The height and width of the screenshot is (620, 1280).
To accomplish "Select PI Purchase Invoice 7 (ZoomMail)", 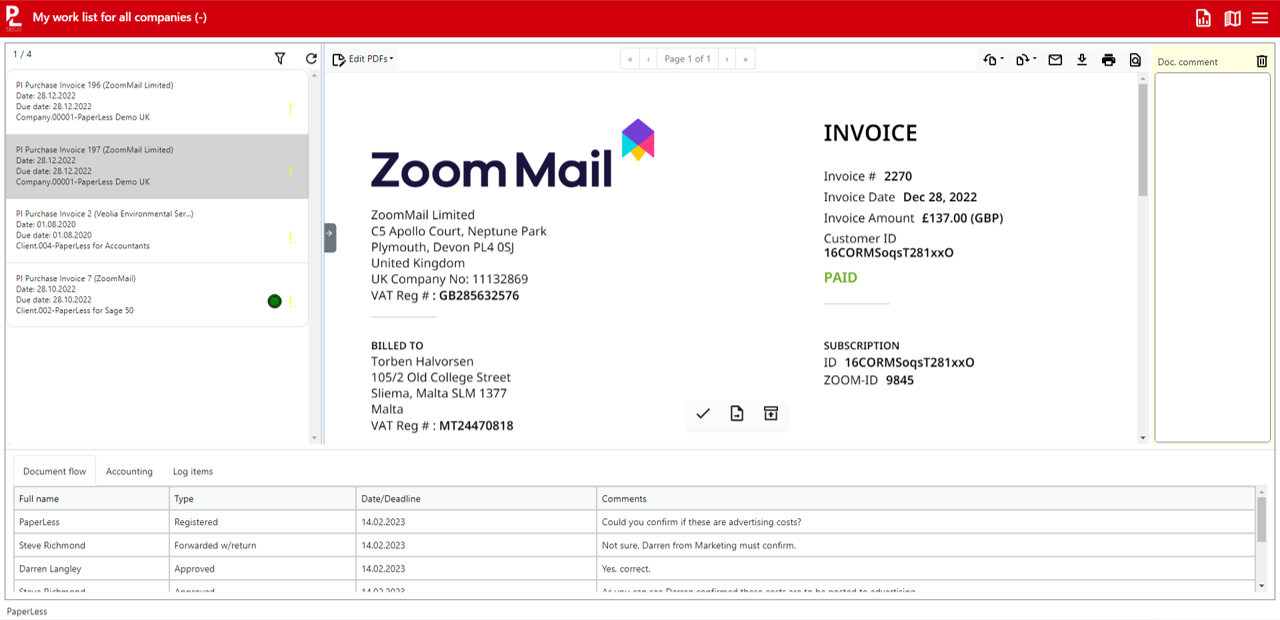I will click(157, 295).
